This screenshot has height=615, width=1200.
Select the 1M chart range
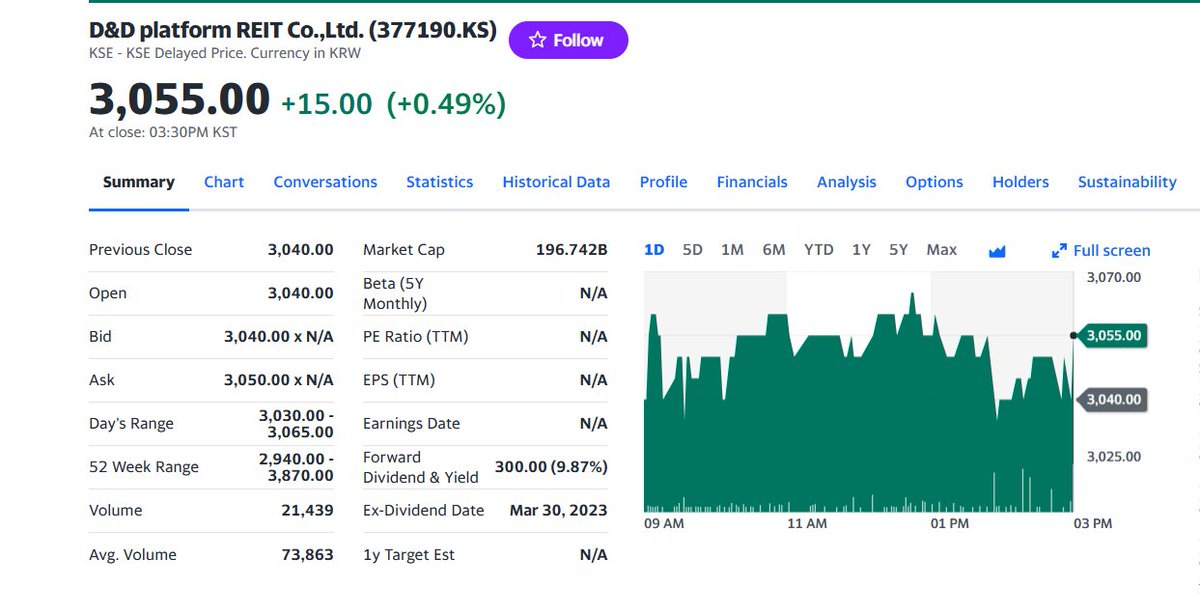[x=732, y=250]
